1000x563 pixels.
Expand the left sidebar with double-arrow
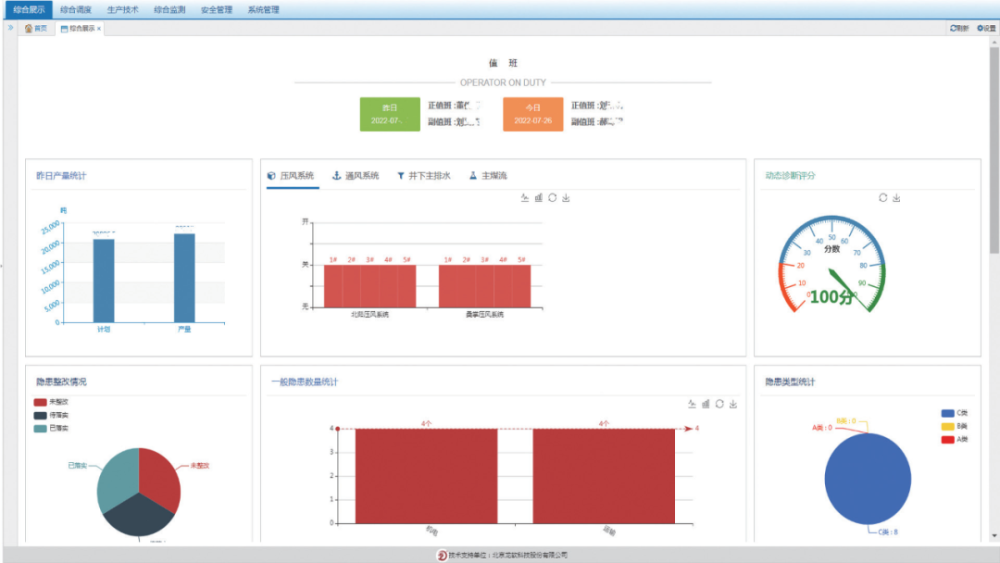click(11, 28)
